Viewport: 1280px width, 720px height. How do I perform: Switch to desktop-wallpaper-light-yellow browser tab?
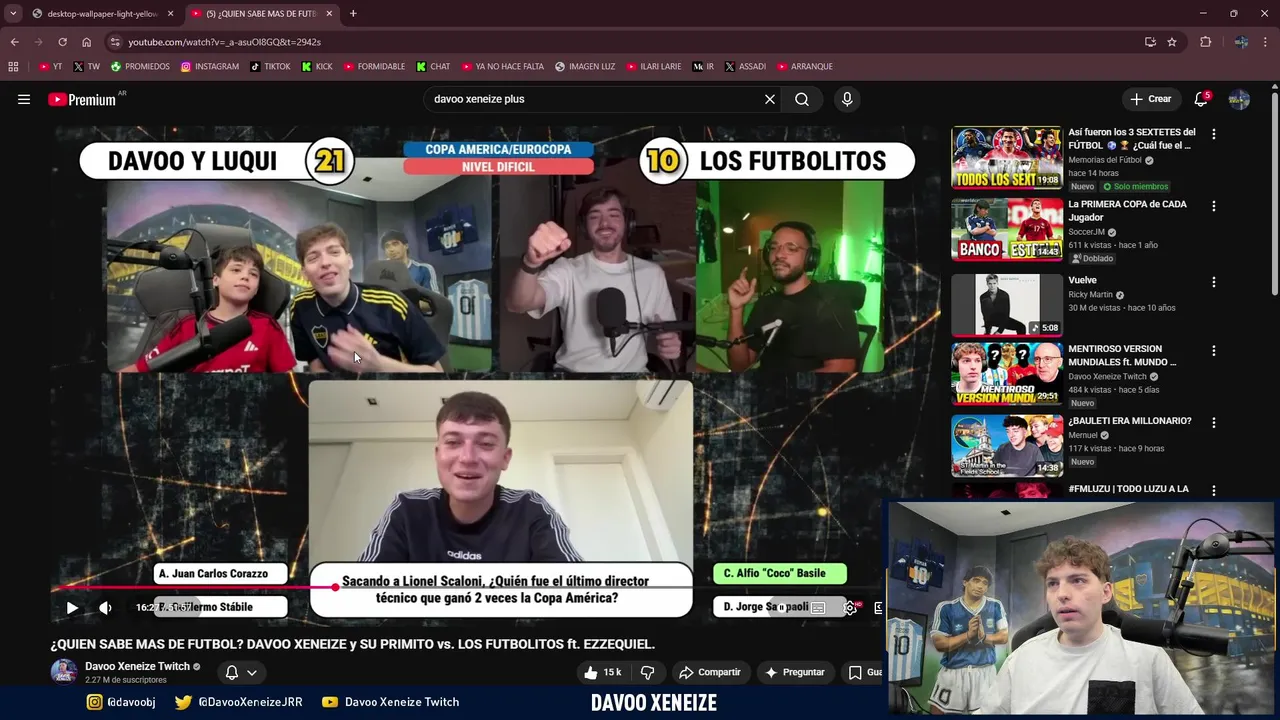100,14
